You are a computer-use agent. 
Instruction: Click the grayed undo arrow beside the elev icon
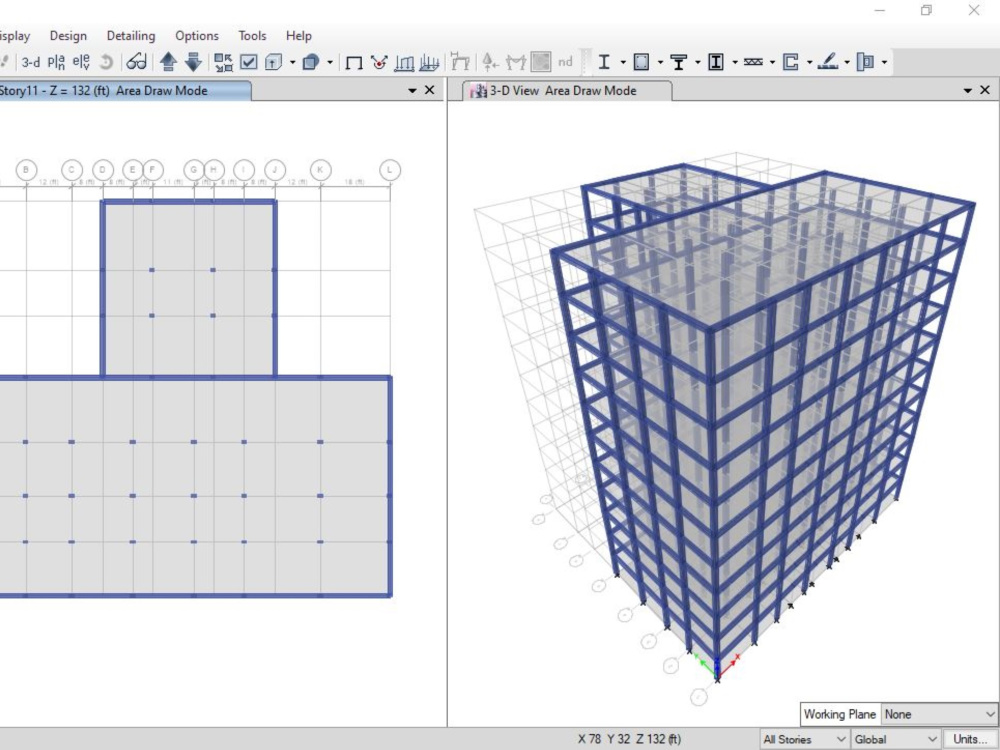107,62
